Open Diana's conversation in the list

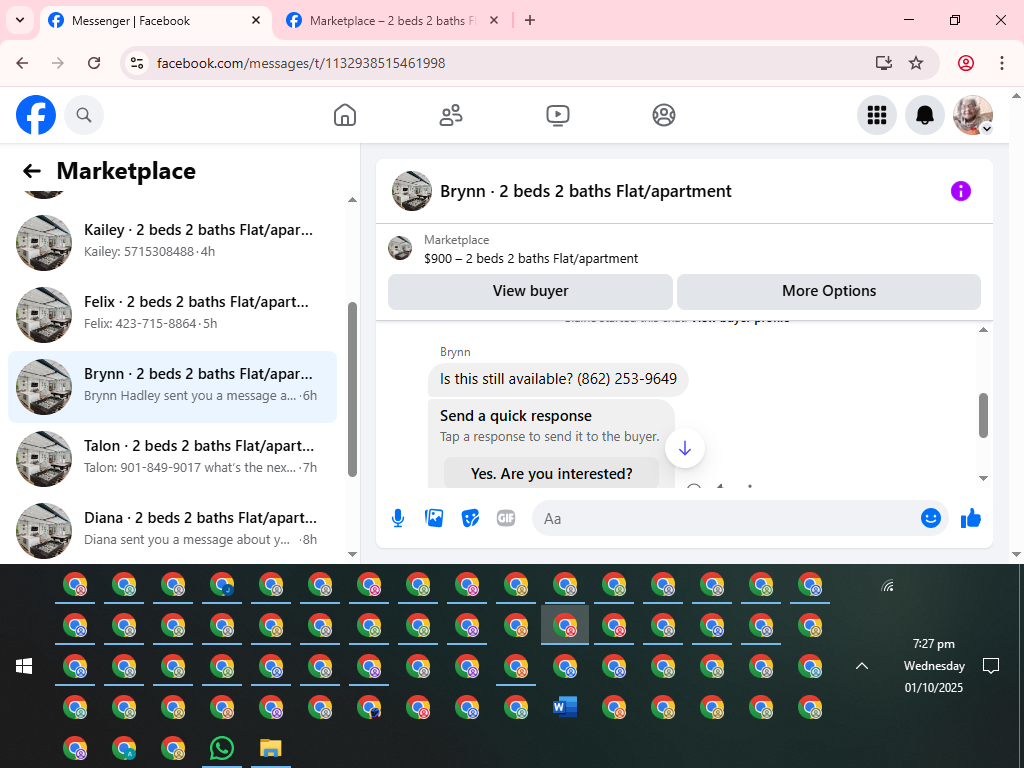point(172,530)
